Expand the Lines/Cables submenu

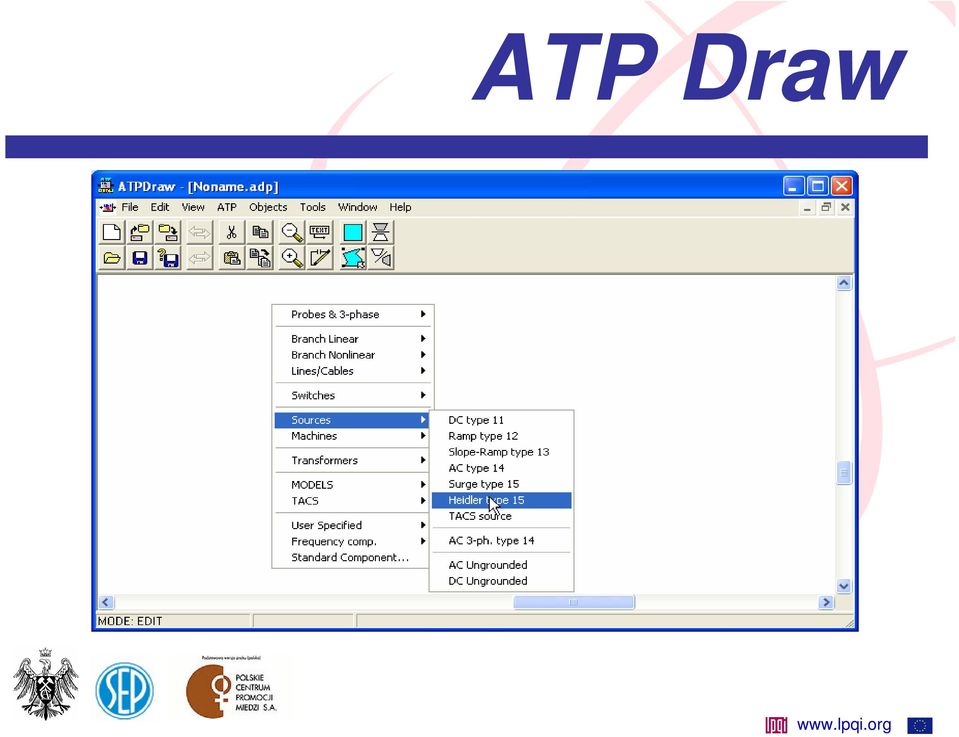click(352, 371)
